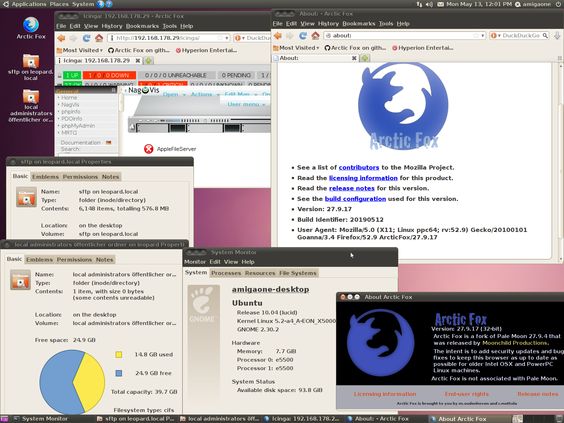The height and width of the screenshot is (423, 564).
Task: Switch to Processes tab in System Monitor
Action: pos(226,273)
